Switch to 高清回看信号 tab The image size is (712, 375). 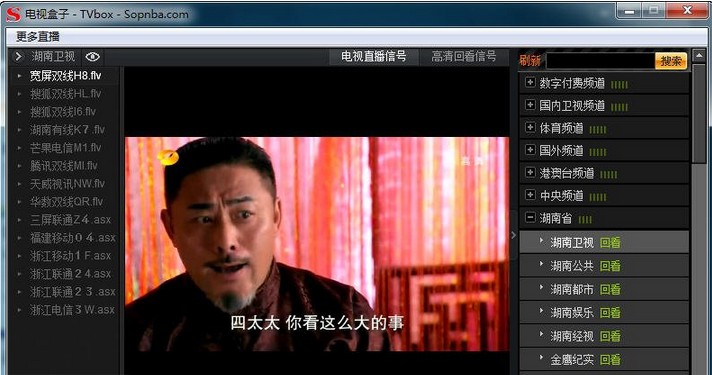tap(464, 56)
